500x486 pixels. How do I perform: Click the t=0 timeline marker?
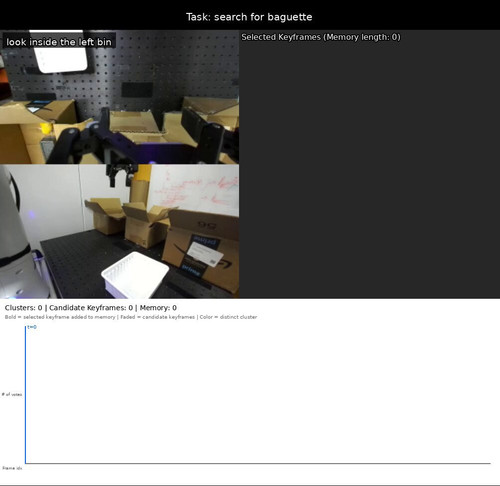coord(32,327)
